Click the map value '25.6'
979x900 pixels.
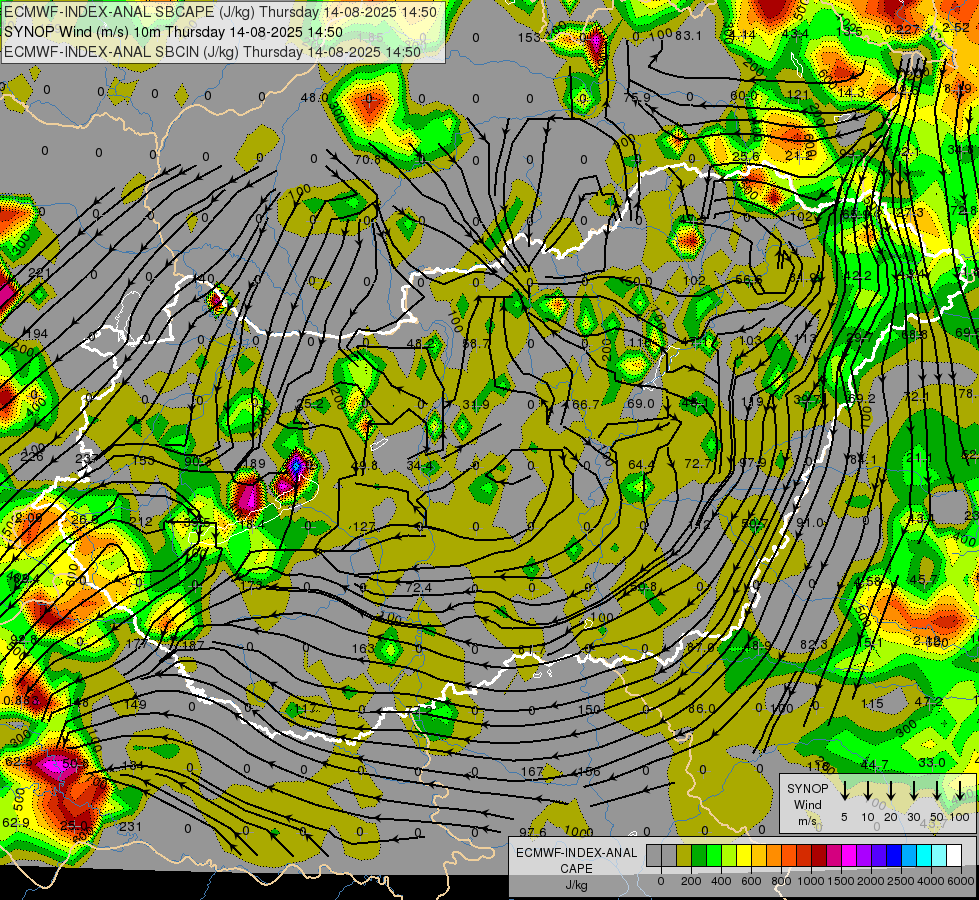745,156
